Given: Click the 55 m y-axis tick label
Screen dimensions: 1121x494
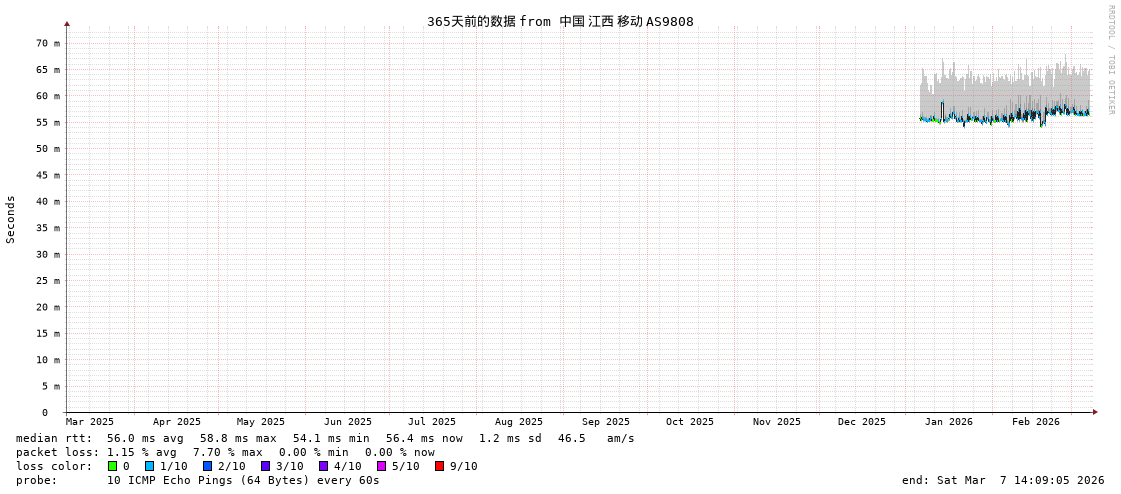Looking at the screenshot, I should [x=49, y=122].
